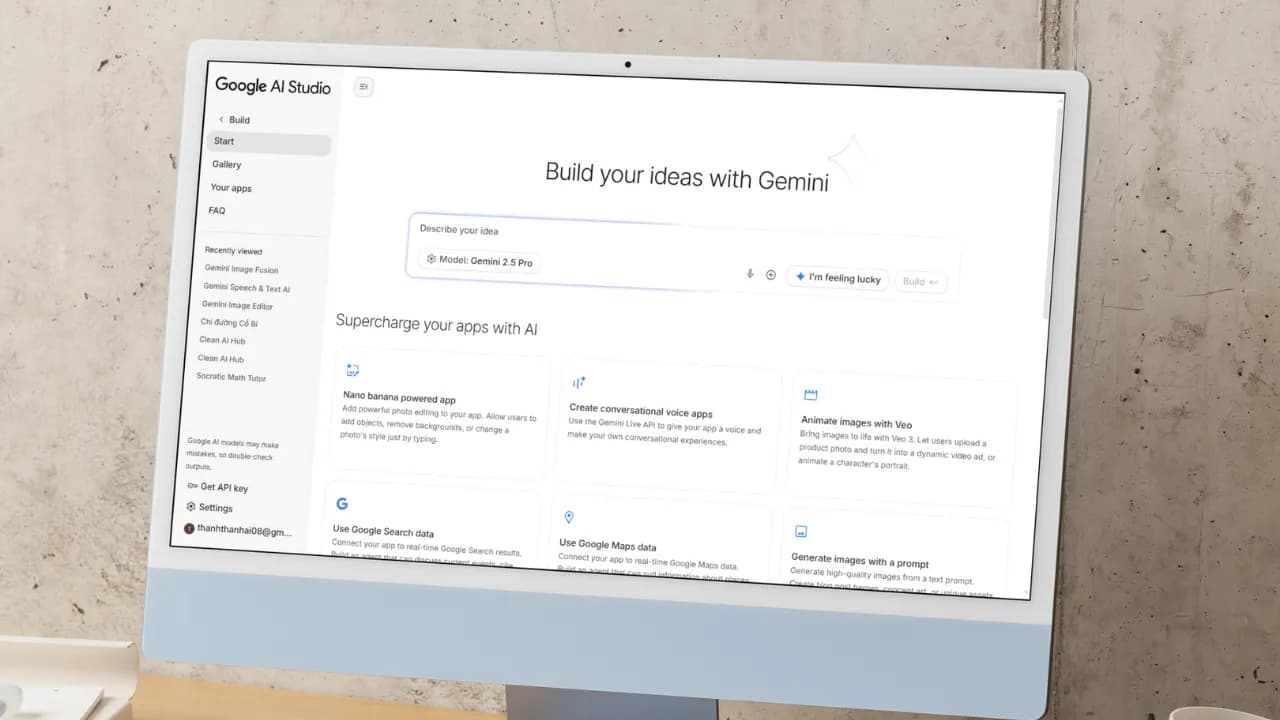Collapse Build using the back chevron
The height and width of the screenshot is (720, 1280).
click(x=220, y=119)
